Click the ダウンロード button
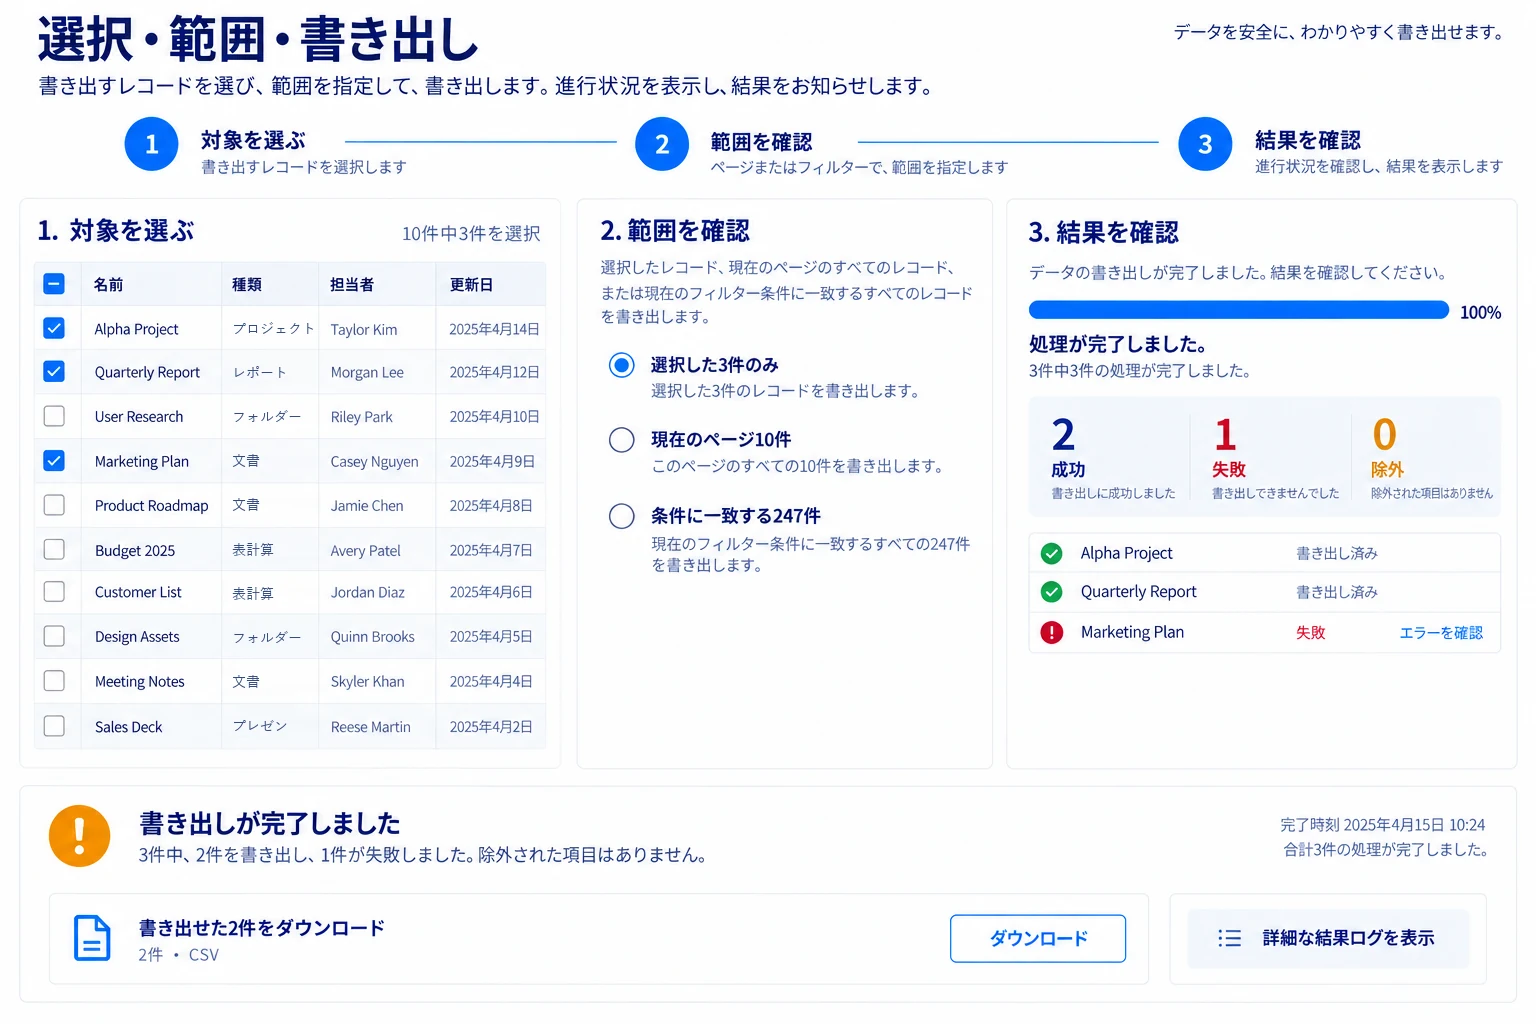Screen dimensions: 1536x1024 tap(1038, 938)
